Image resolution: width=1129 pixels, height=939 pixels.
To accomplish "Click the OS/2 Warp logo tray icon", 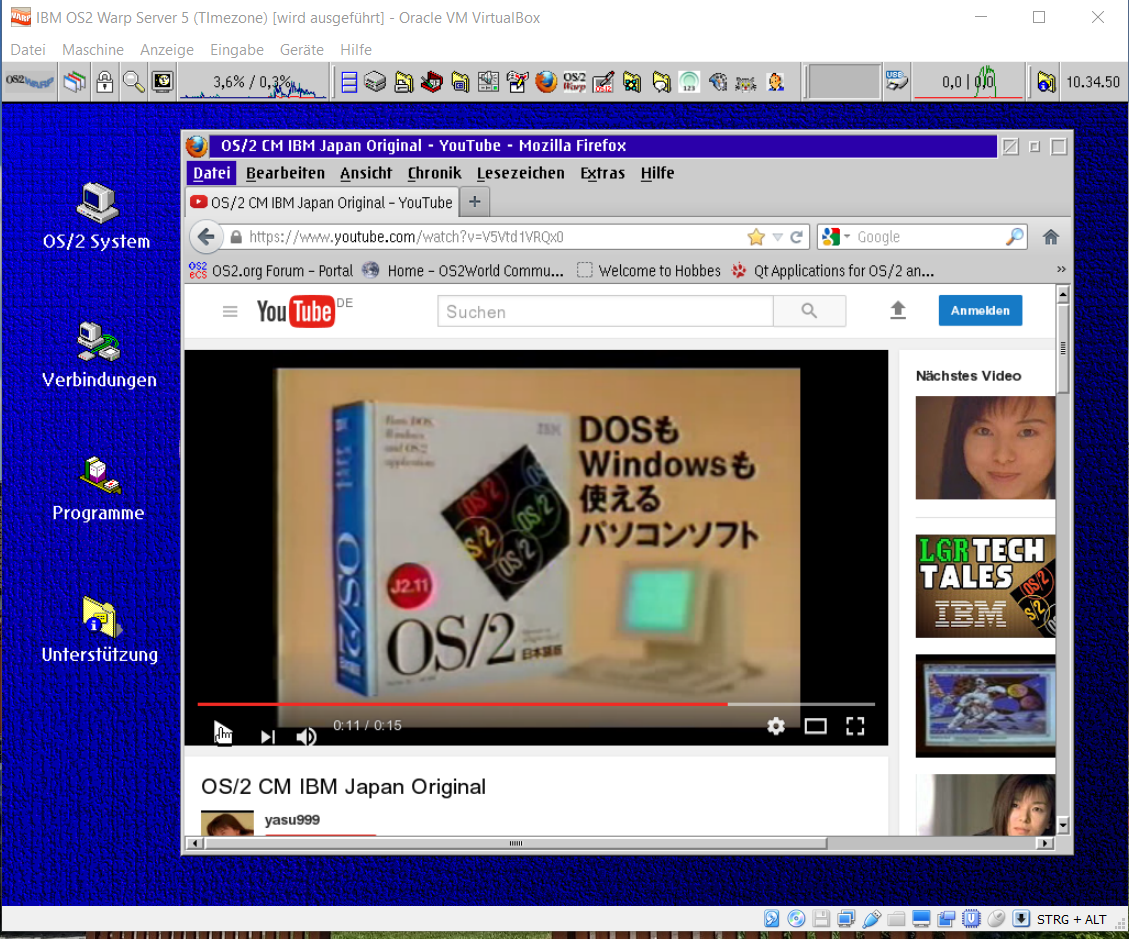I will 574,82.
